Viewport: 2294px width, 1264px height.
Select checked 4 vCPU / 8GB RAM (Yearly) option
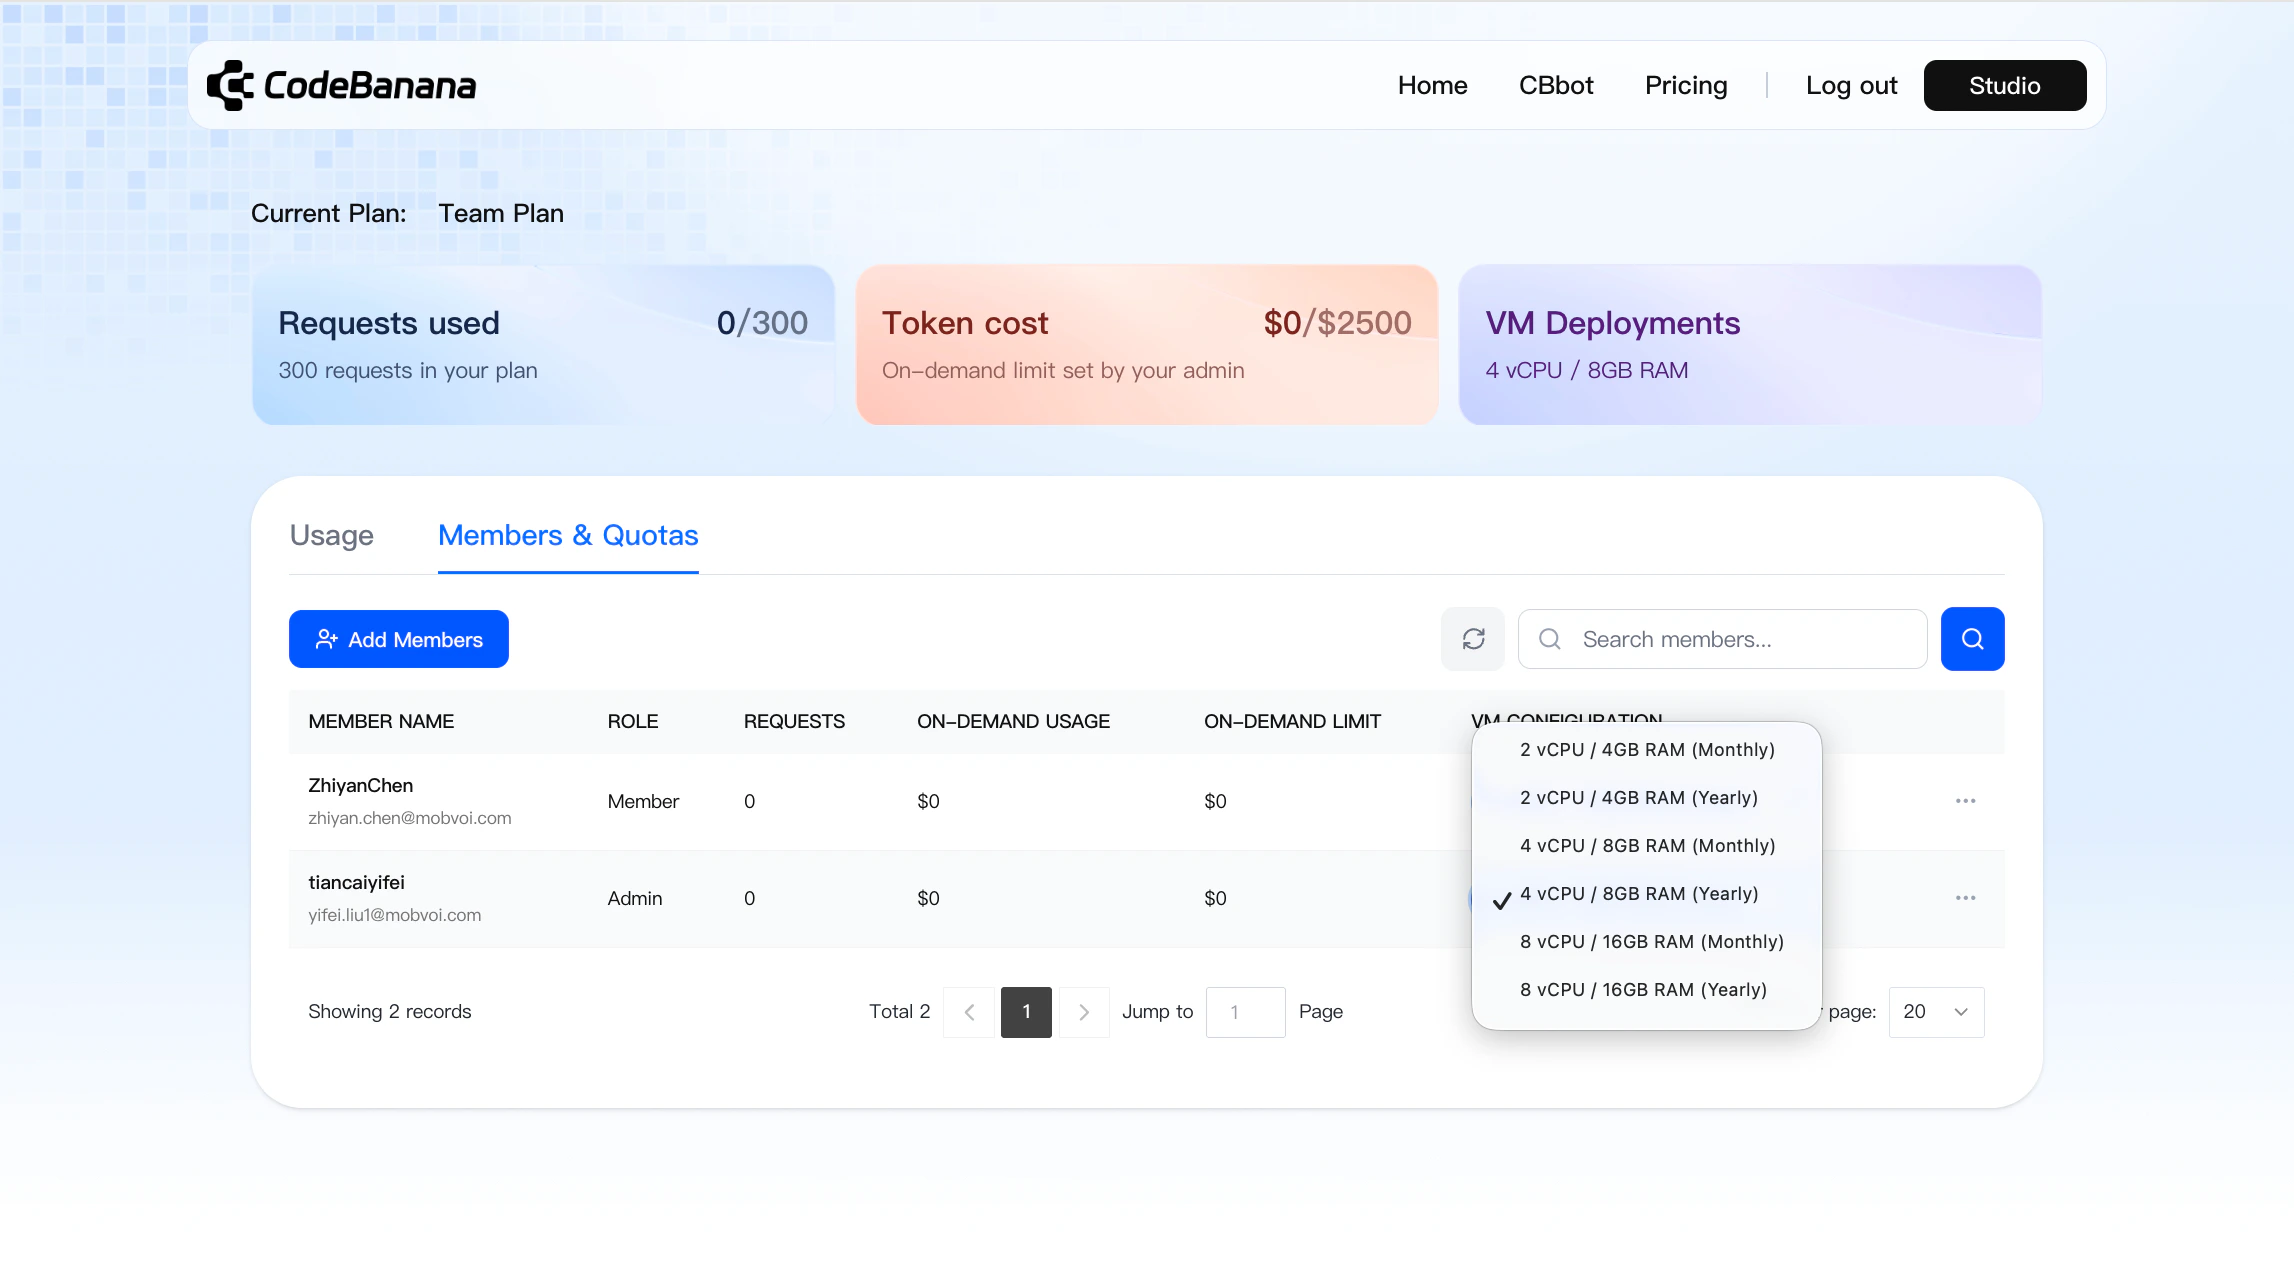[x=1638, y=894]
